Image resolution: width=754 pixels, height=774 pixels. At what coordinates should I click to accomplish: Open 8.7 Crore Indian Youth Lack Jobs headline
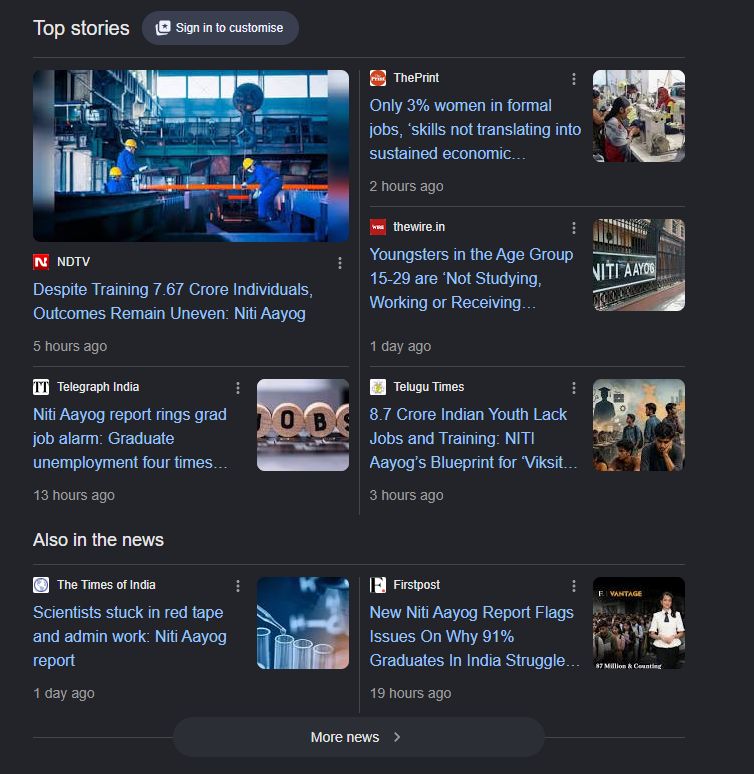click(474, 438)
